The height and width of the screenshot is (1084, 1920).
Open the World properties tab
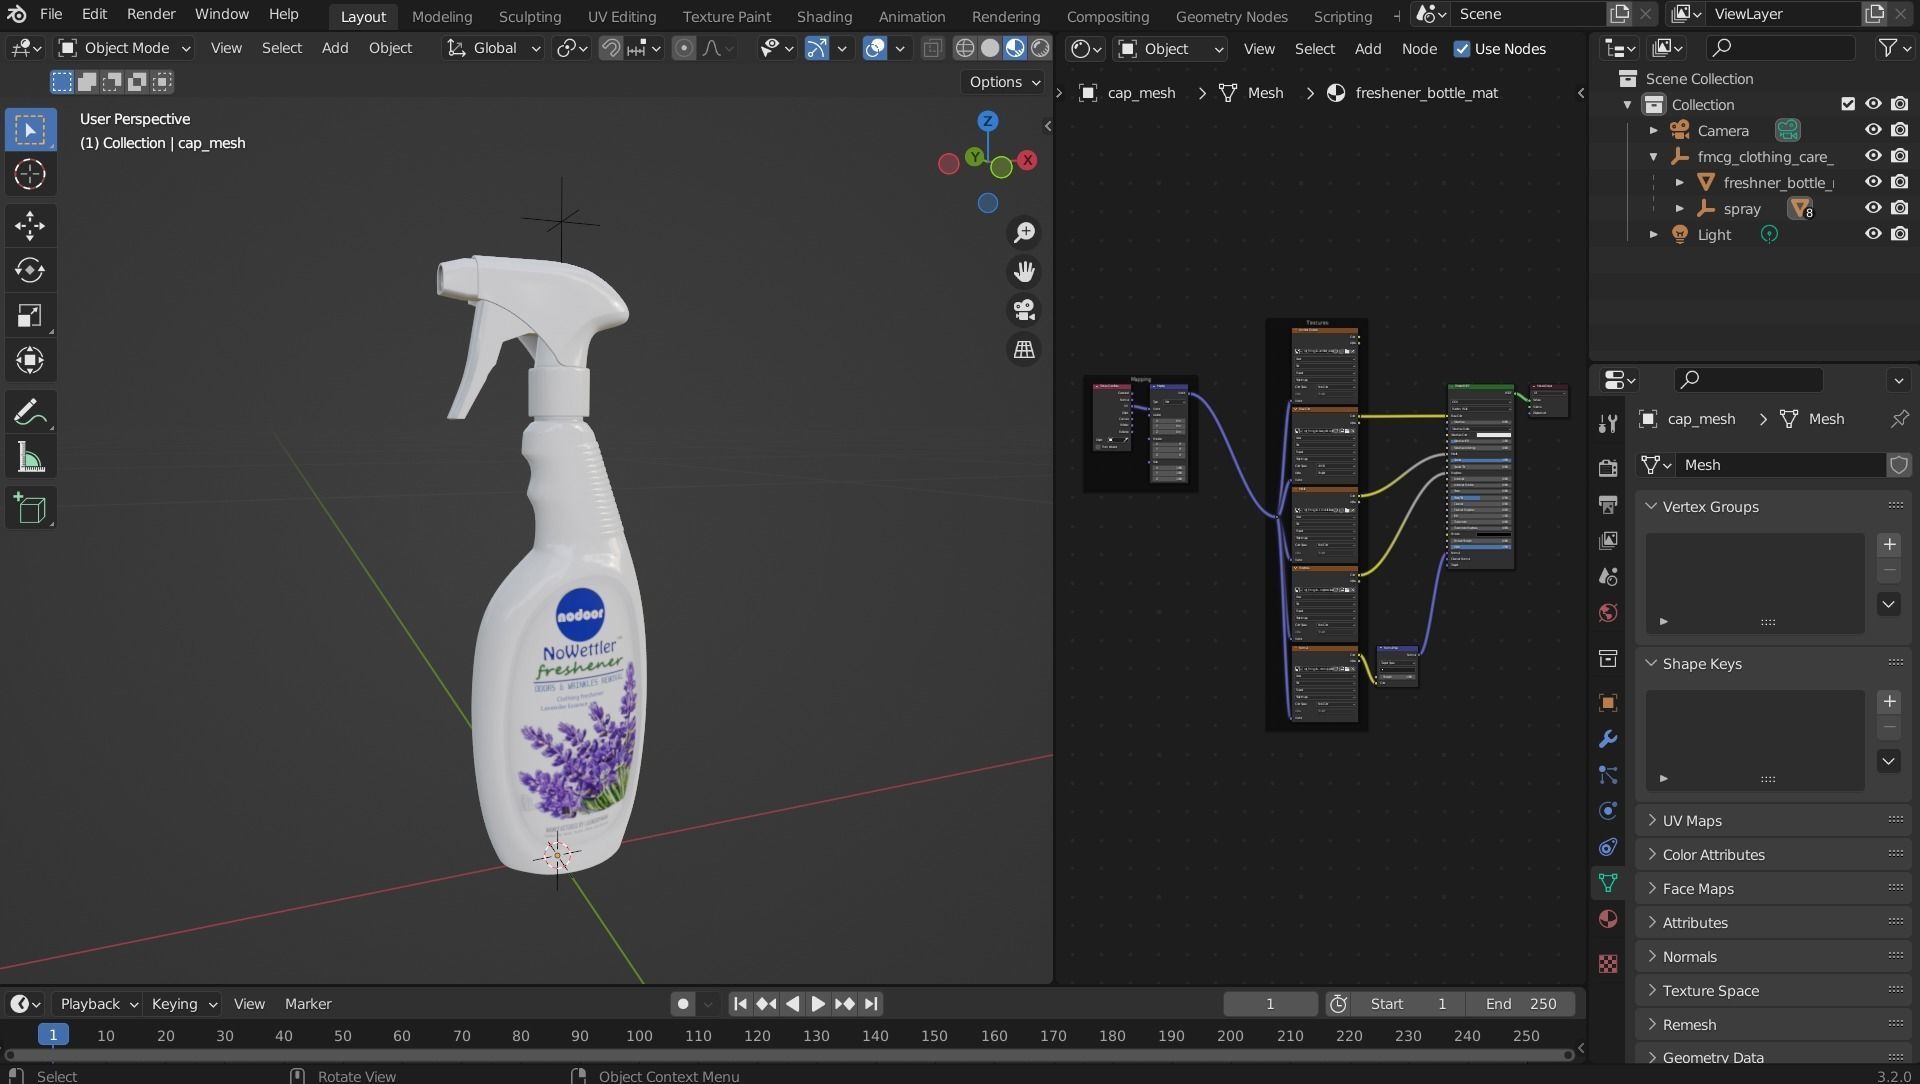click(x=1608, y=613)
